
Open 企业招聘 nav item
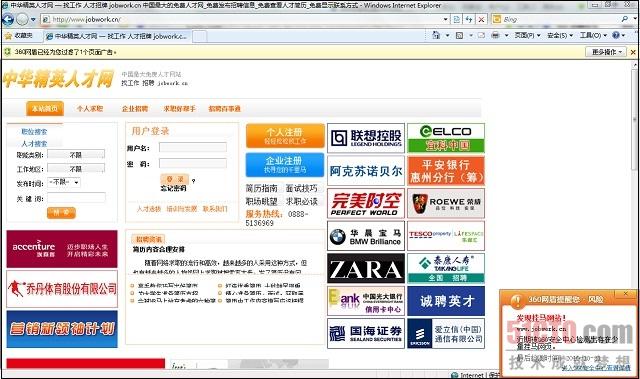coord(135,109)
